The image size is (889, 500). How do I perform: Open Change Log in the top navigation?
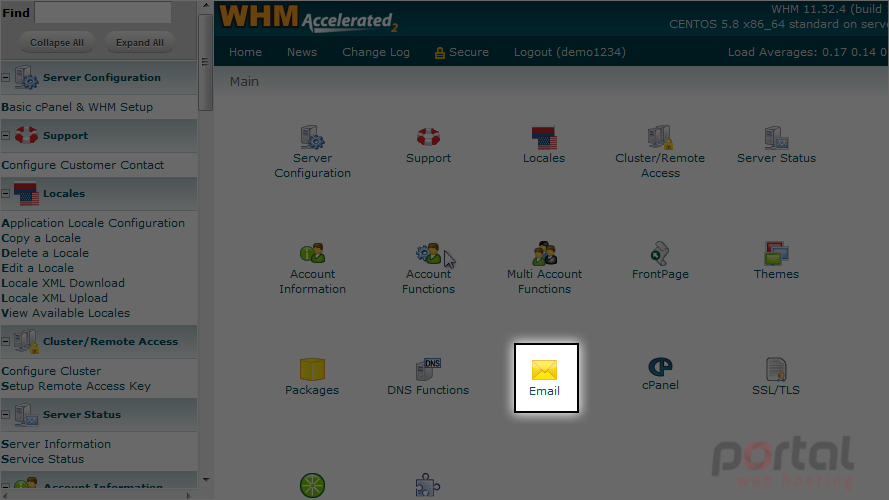[x=376, y=52]
